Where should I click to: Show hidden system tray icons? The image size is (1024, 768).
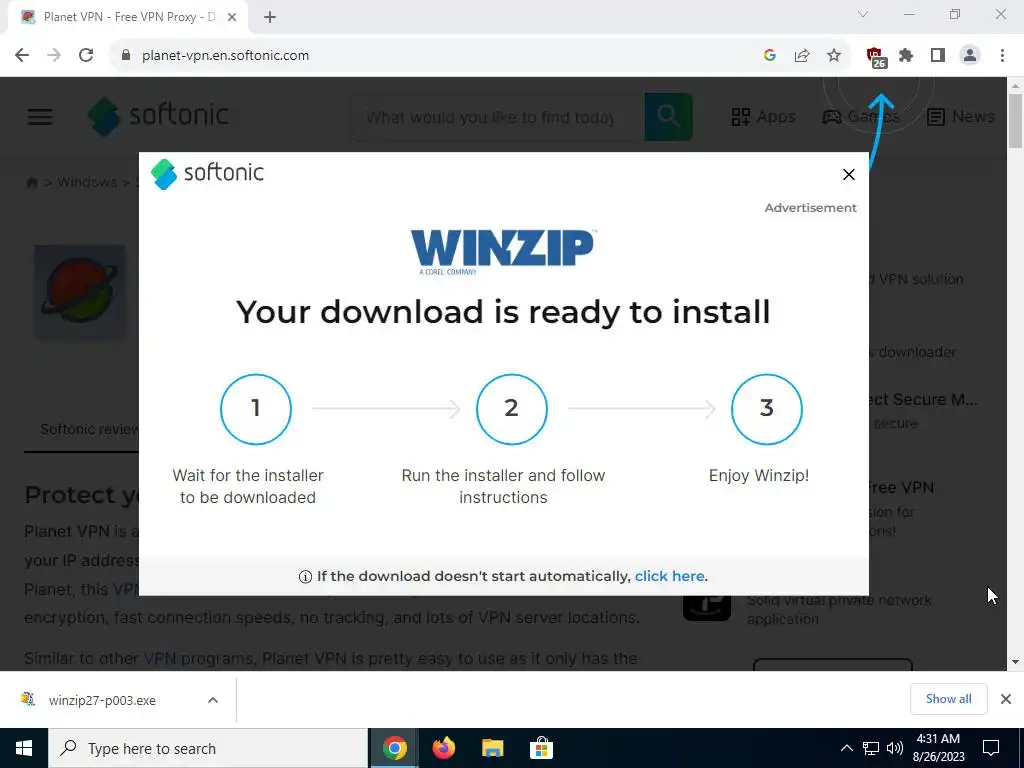tap(846, 748)
